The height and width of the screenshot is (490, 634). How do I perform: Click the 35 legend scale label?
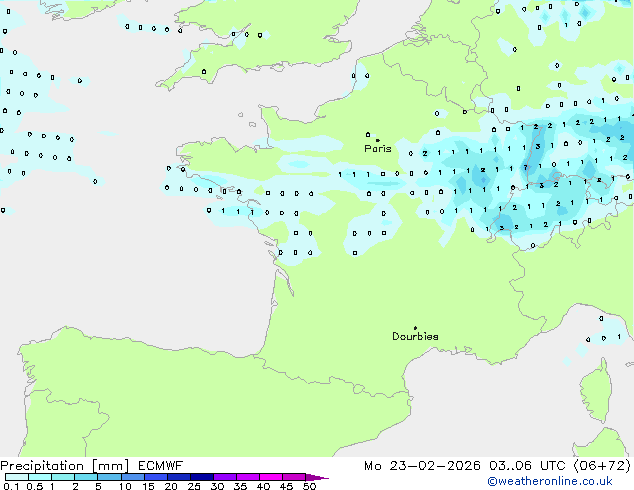pos(240,486)
